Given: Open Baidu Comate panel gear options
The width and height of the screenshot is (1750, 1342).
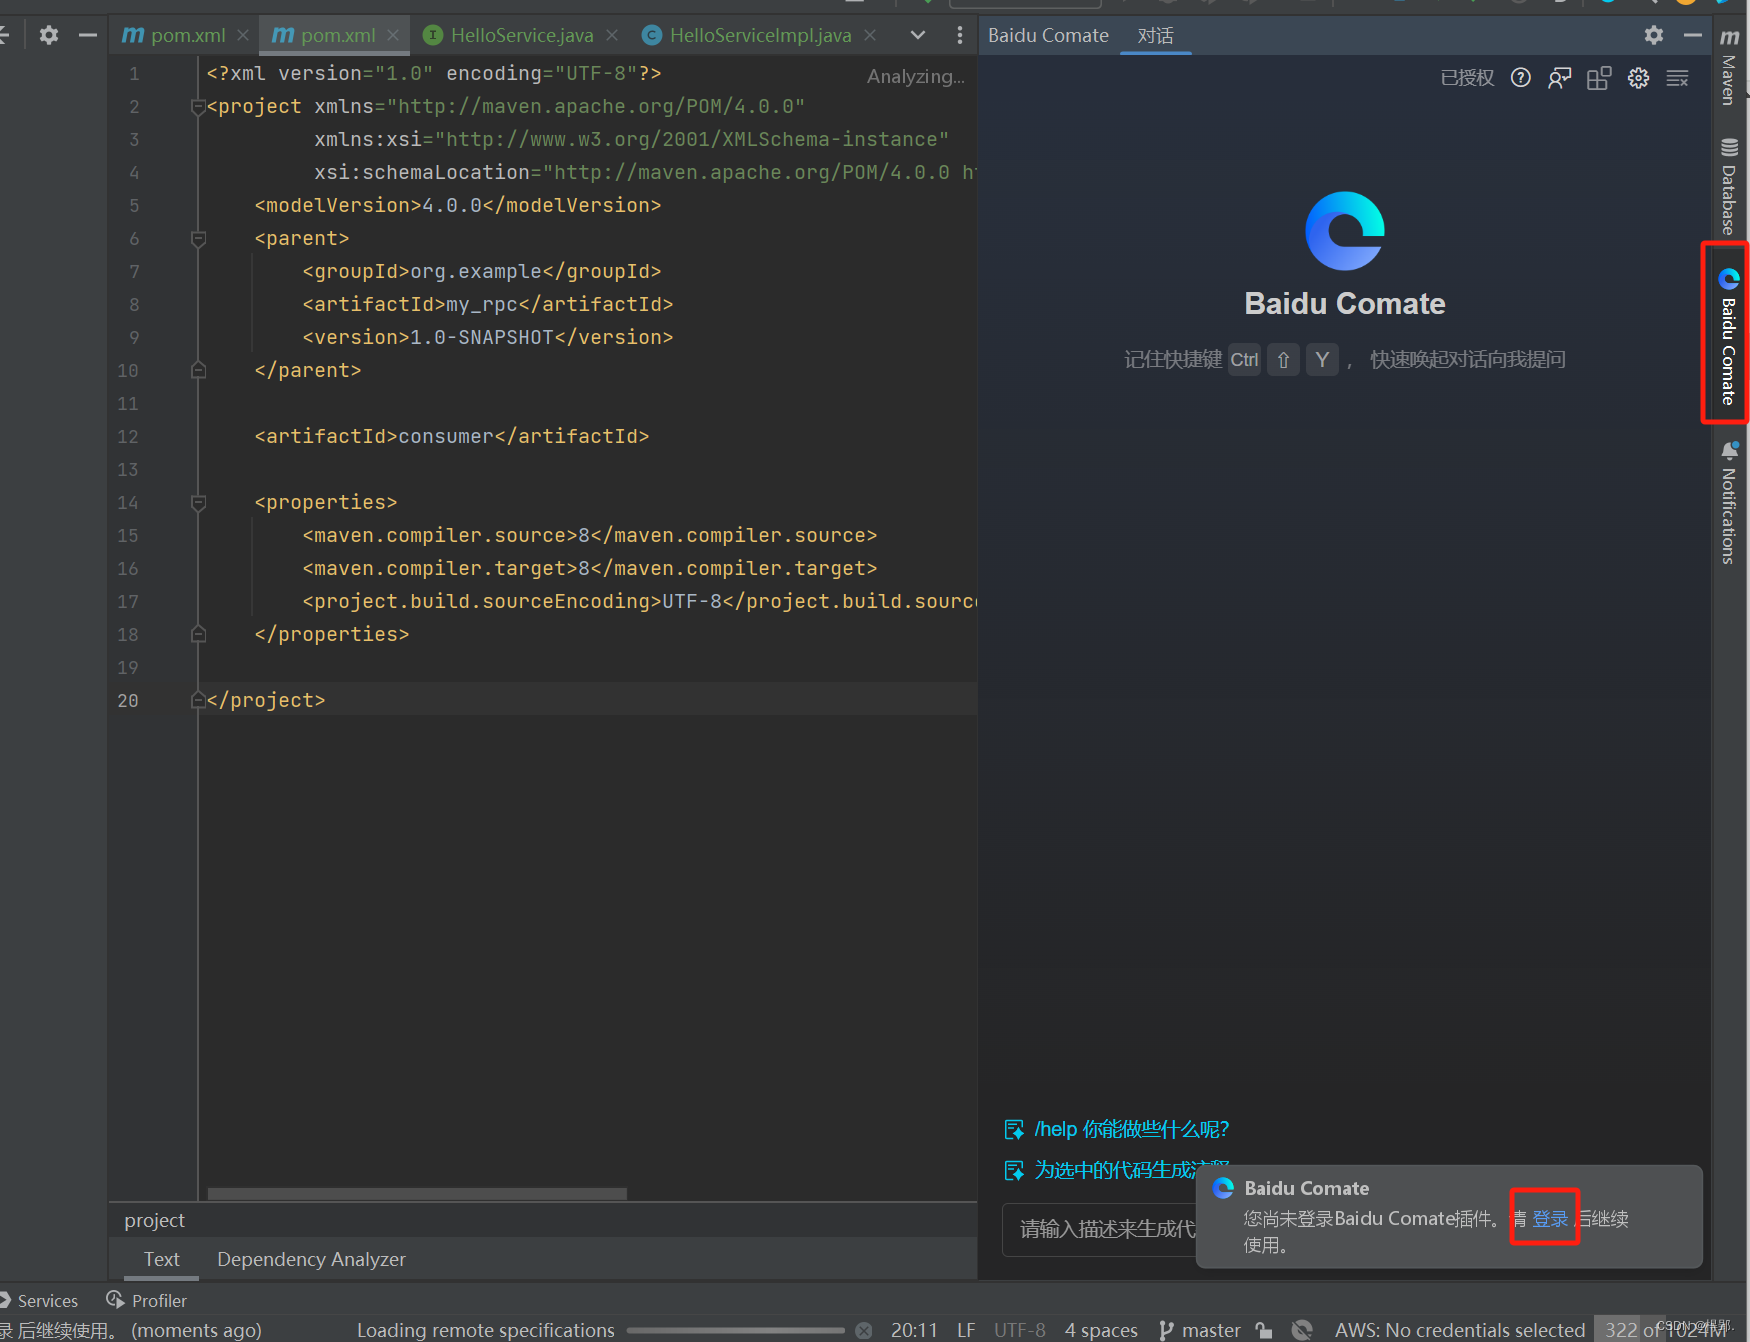Looking at the screenshot, I should pos(1654,35).
